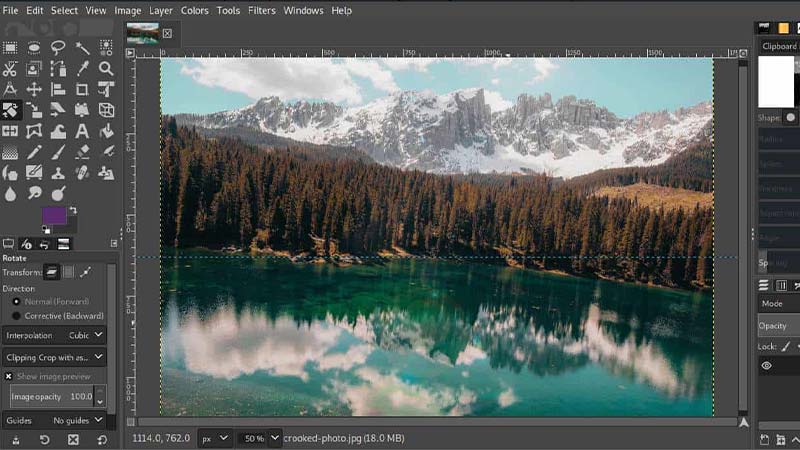Screen dimensions: 800x450
Task: Close the crooked-photo image tab
Action: click(x=167, y=34)
